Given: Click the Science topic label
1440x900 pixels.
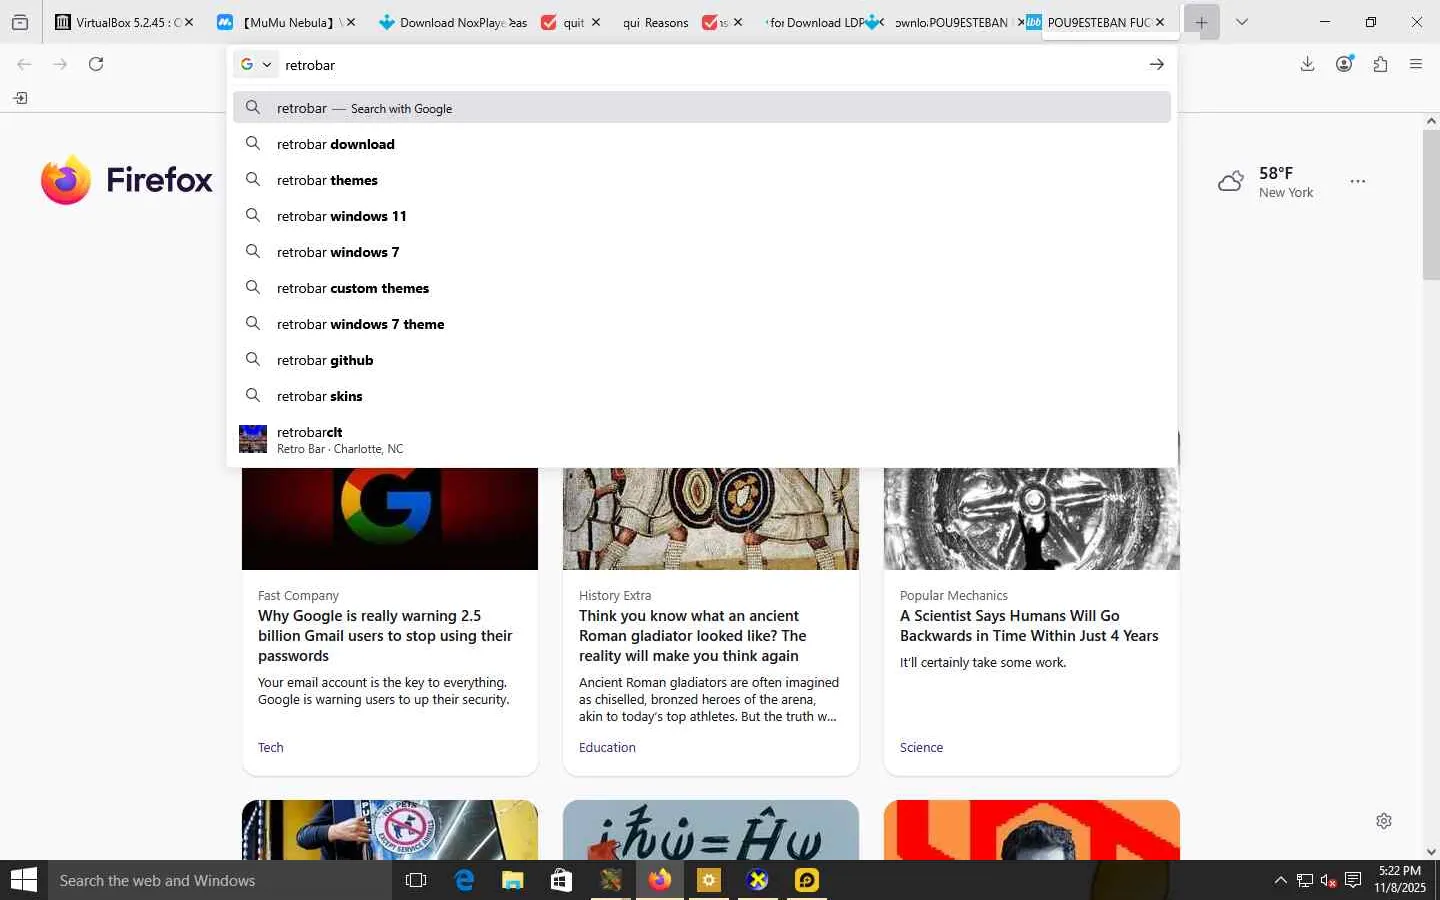Looking at the screenshot, I should point(921,748).
